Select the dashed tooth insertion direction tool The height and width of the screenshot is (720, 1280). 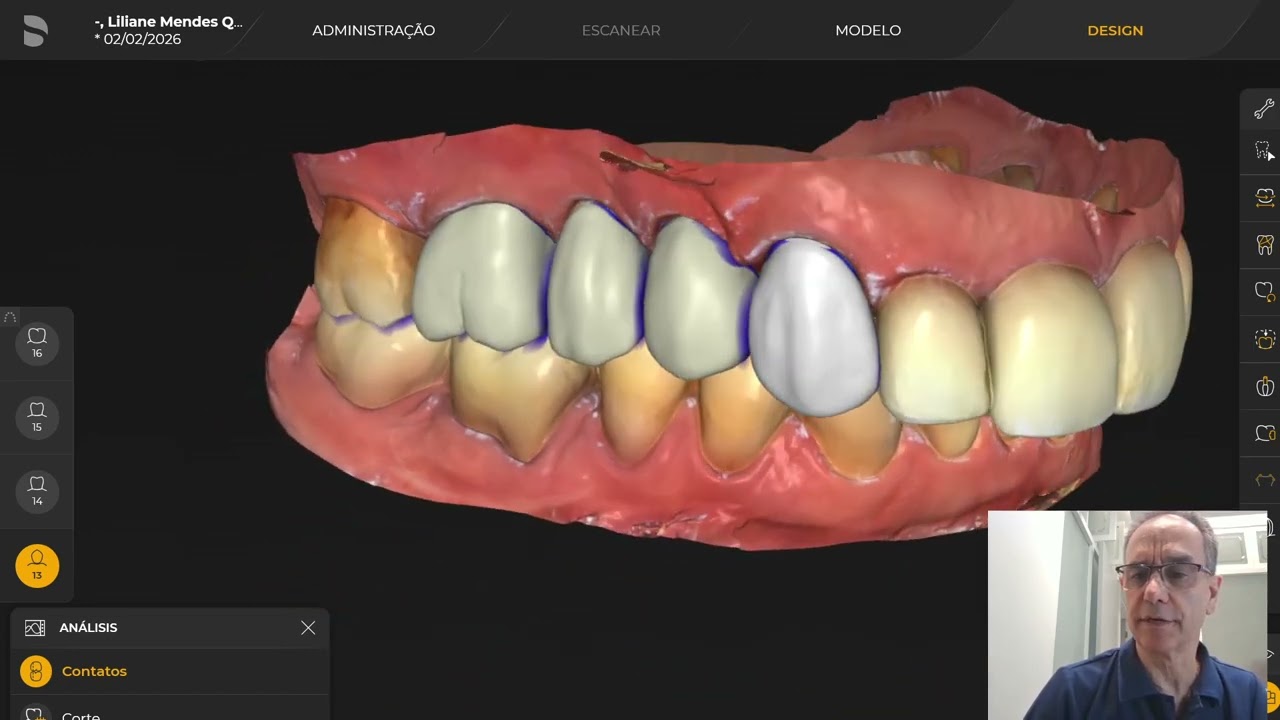tap(1264, 339)
